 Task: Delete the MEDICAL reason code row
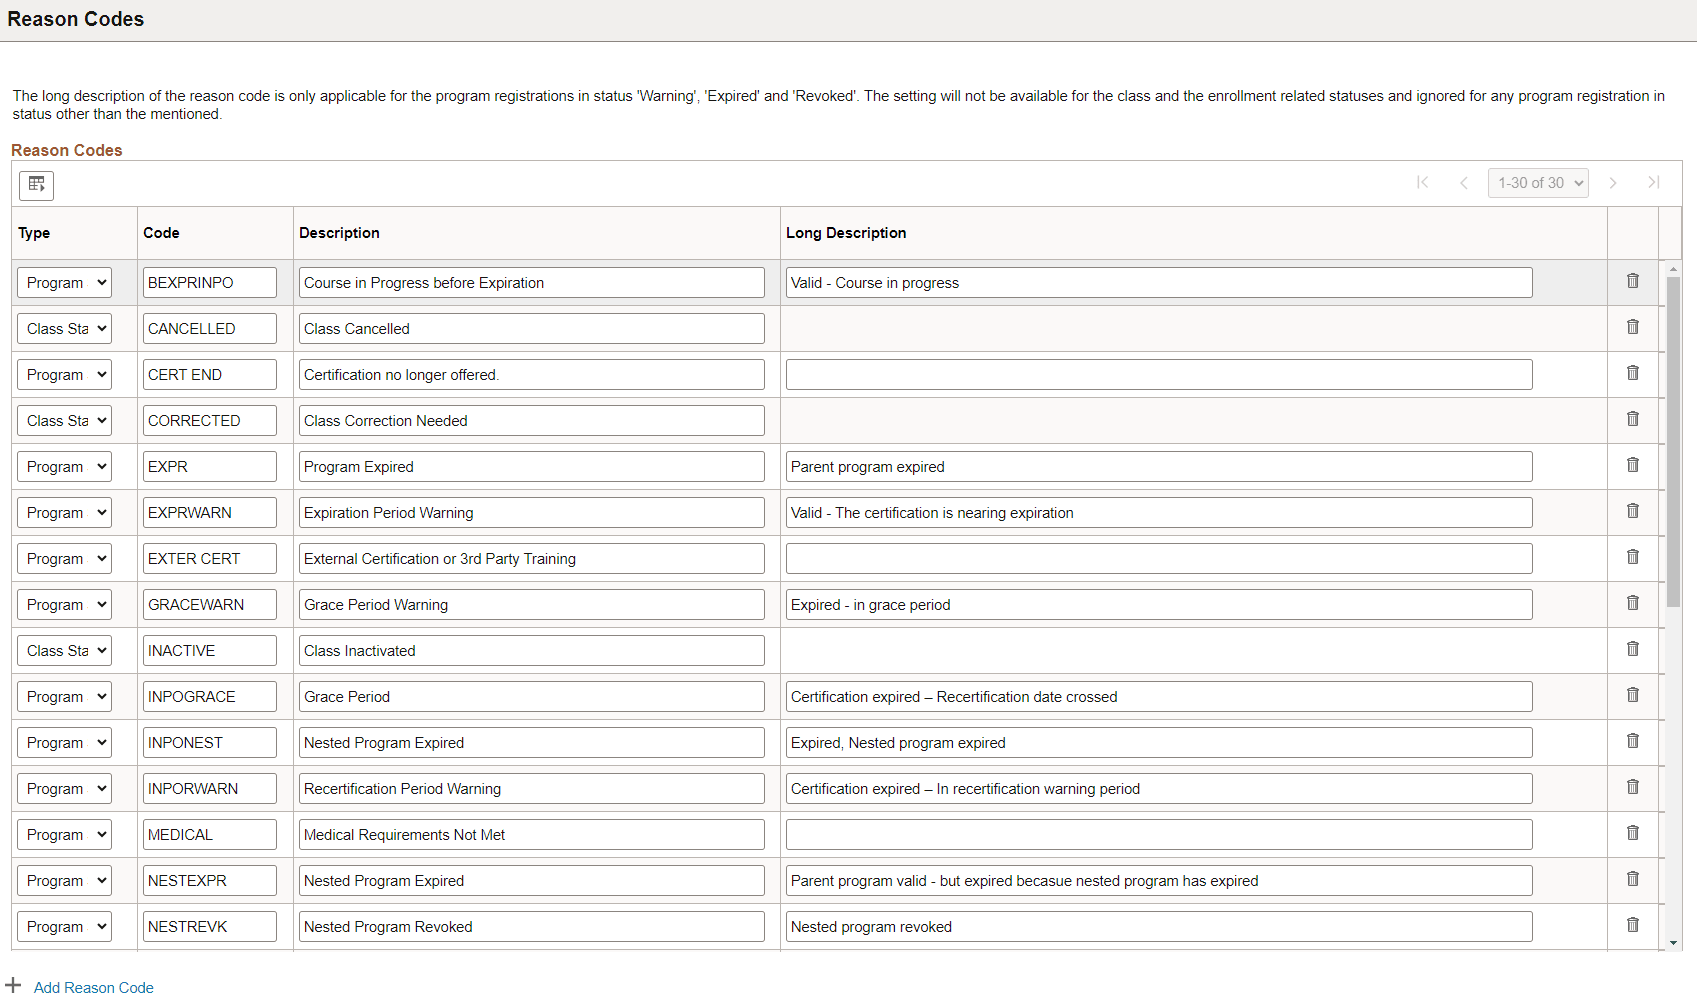pos(1633,832)
